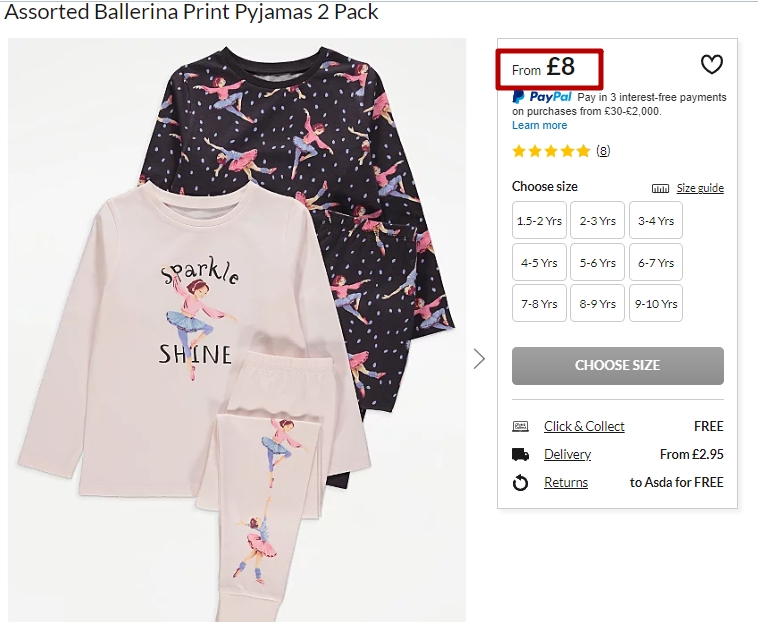
Task: Click the five-star rating stars
Action: 552,151
